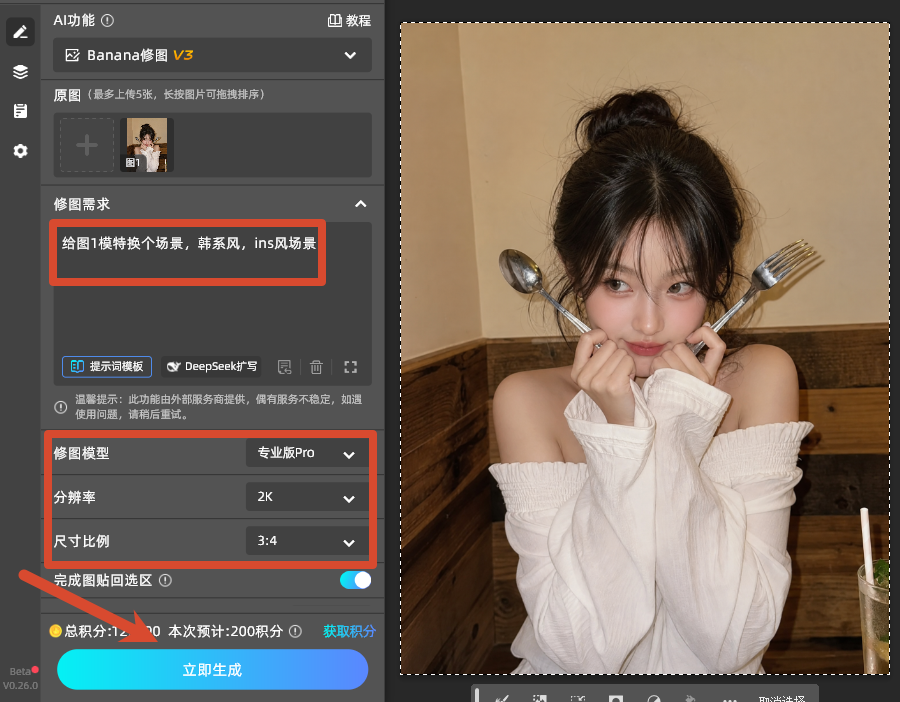Click the 温馨提示 warning info icon
This screenshot has width=900, height=702.
pyautogui.click(x=61, y=407)
